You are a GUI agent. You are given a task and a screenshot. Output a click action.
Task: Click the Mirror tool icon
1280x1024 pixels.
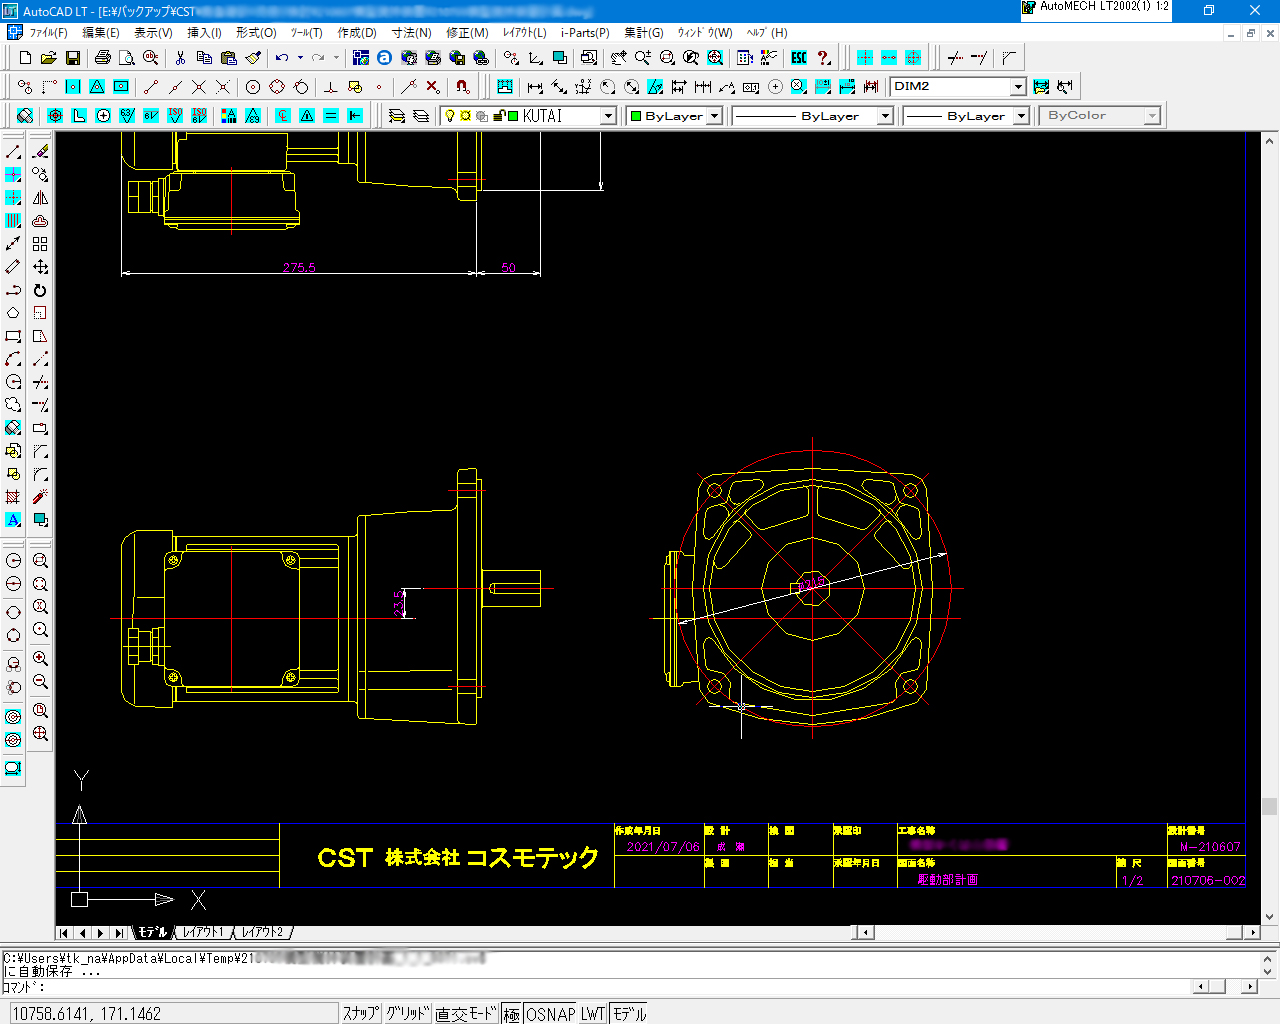click(40, 198)
